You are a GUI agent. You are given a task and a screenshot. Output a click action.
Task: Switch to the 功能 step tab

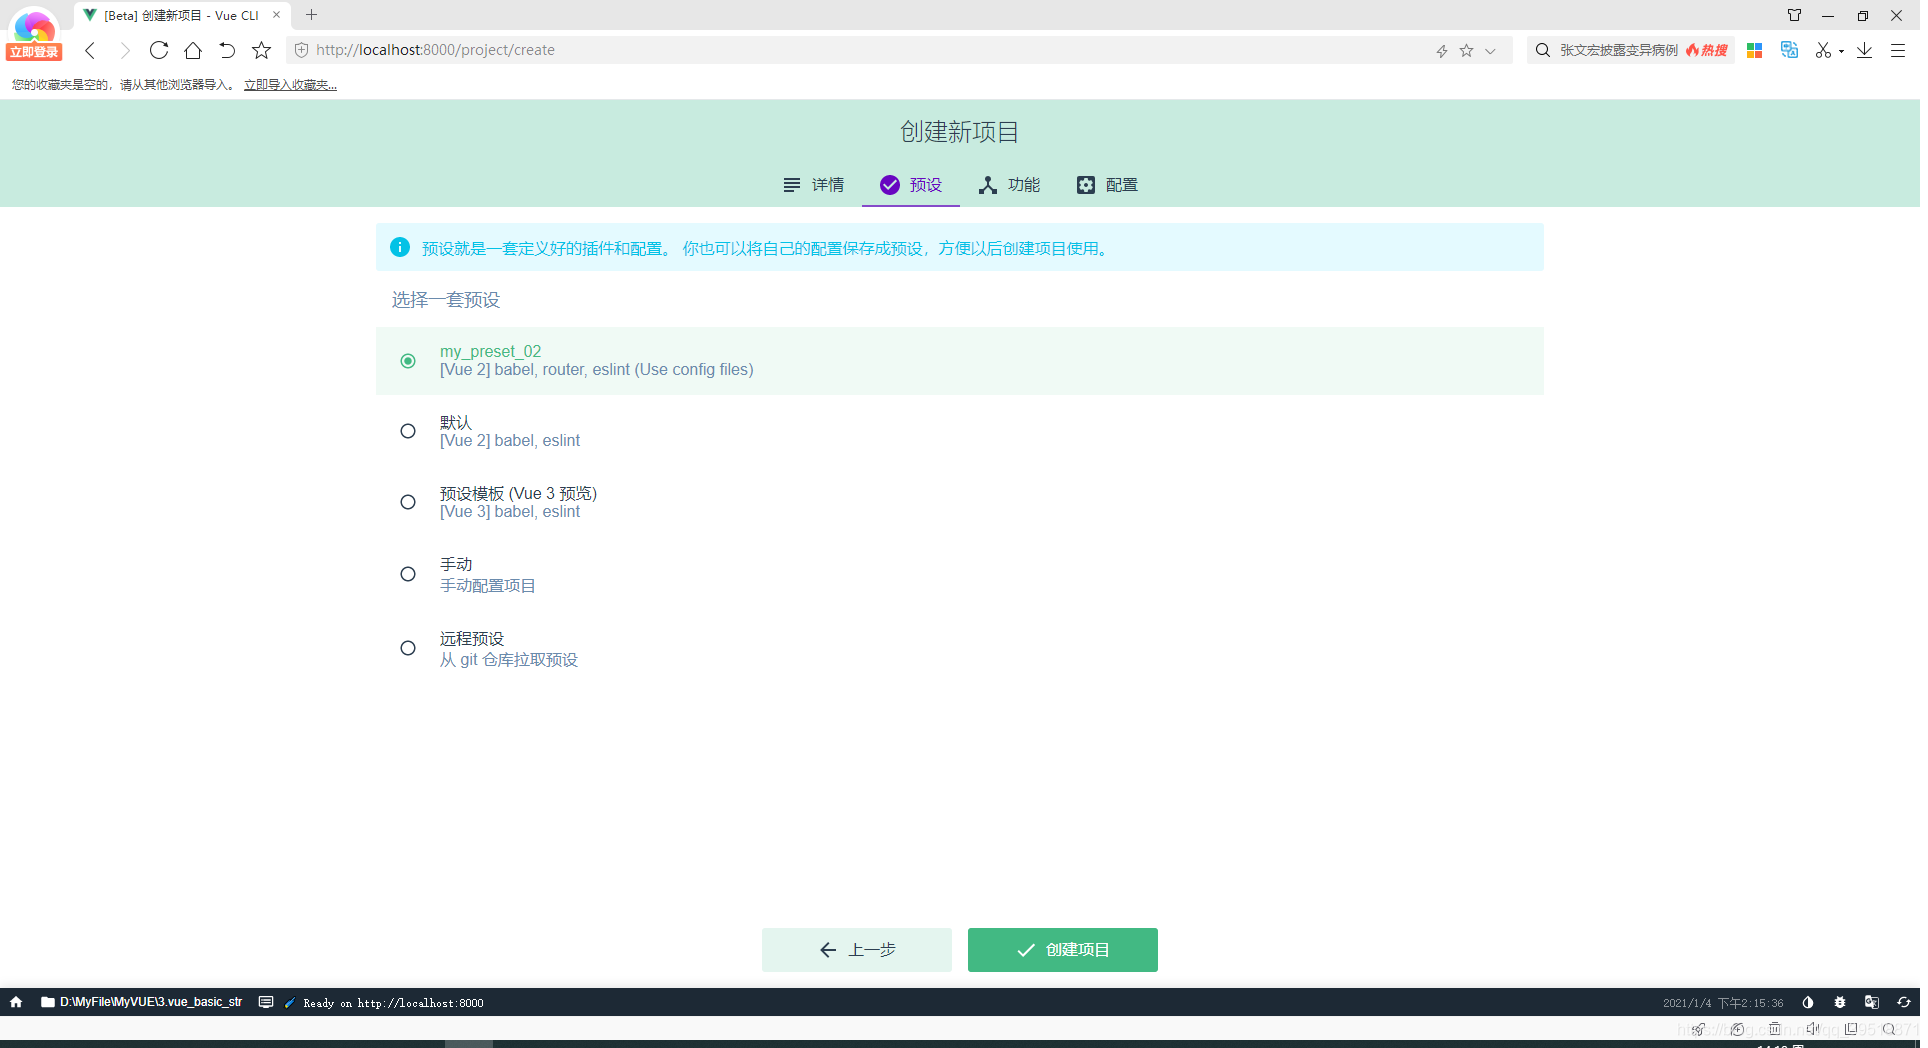[x=1009, y=184]
